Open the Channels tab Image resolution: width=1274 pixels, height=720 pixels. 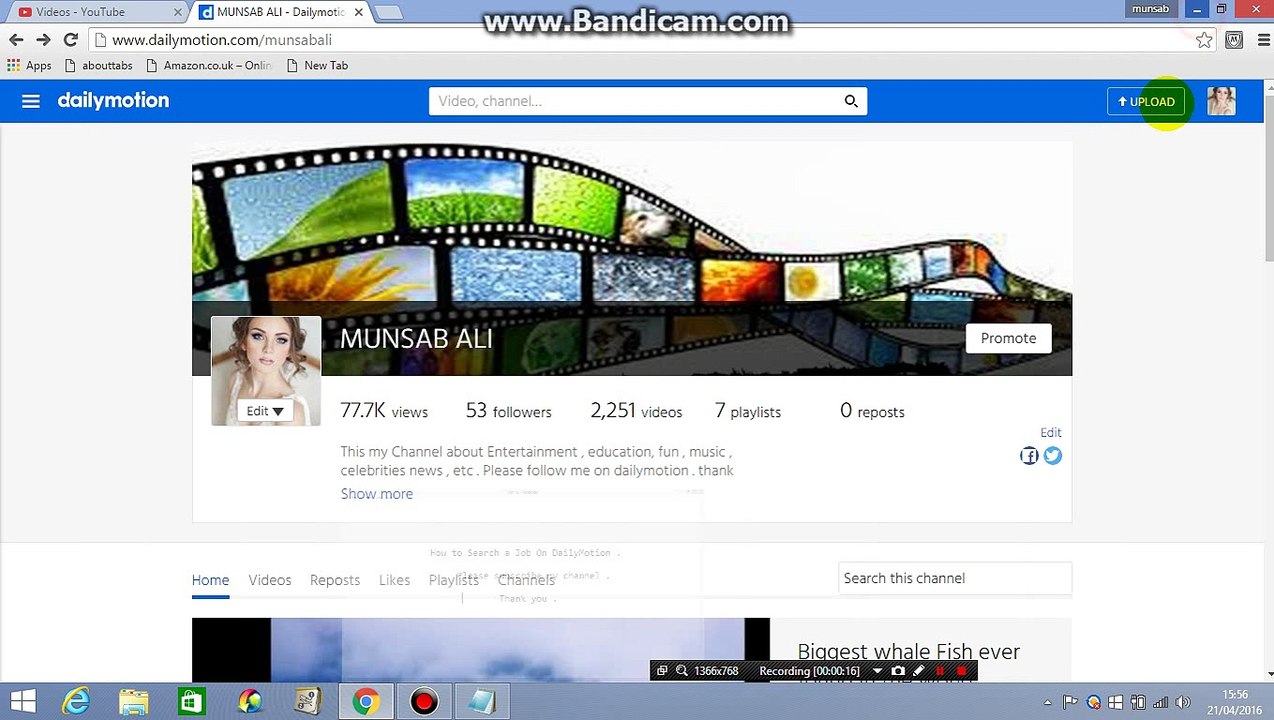[x=526, y=580]
